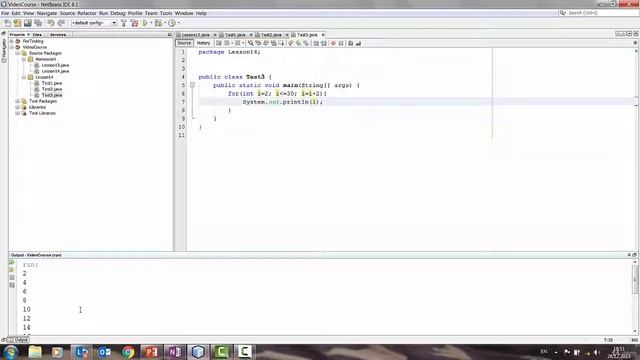Screen dimensions: 640x360
Task: Open OneNote from the taskbar
Action: click(174, 352)
